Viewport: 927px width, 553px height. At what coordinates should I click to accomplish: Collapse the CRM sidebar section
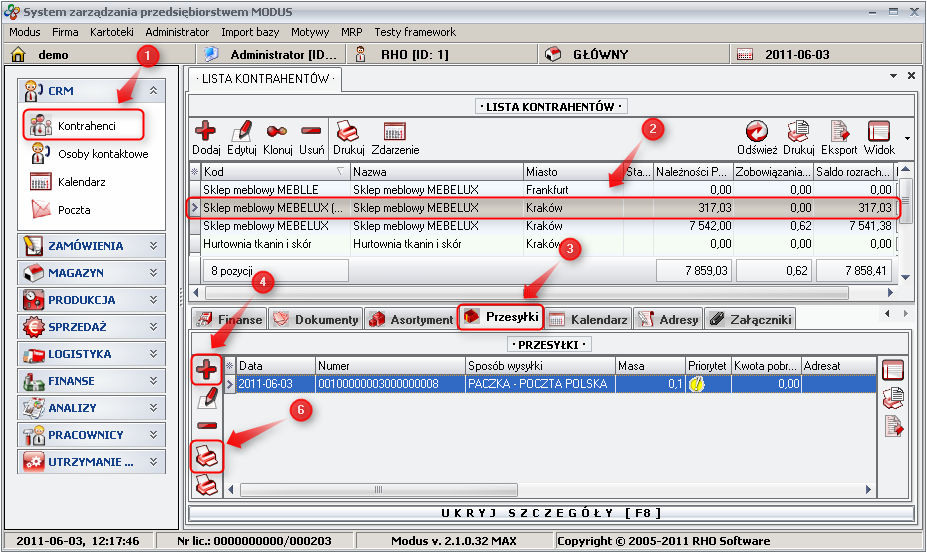(x=153, y=91)
